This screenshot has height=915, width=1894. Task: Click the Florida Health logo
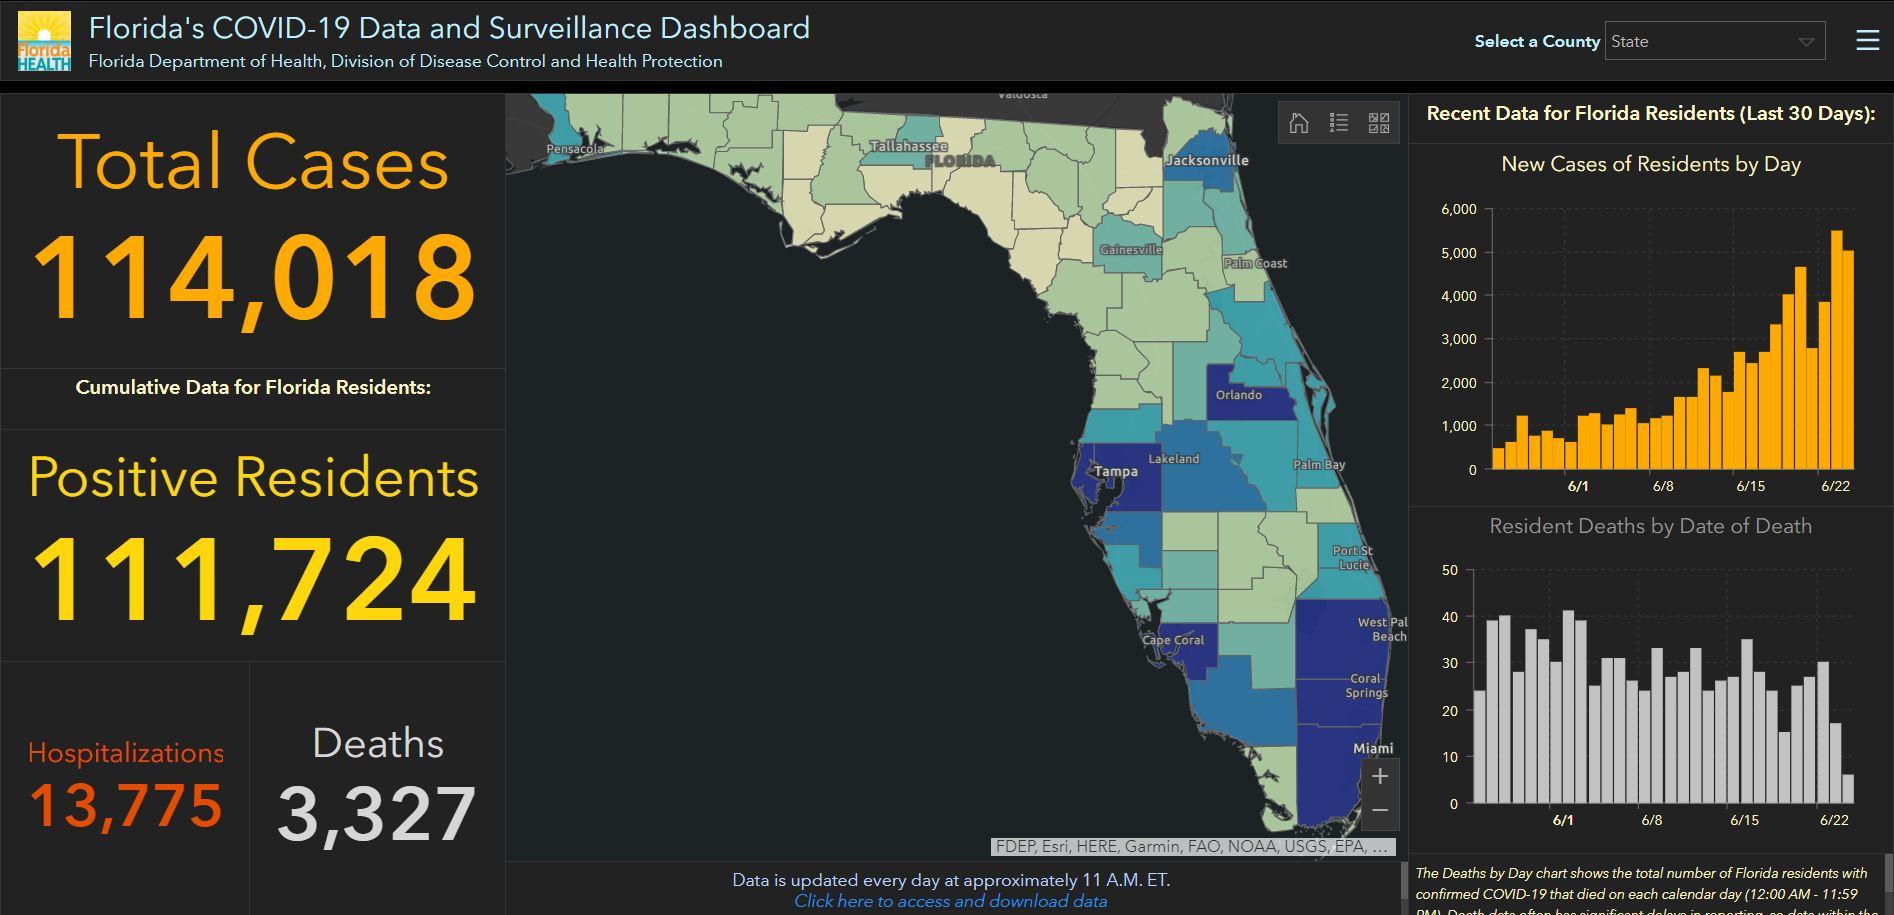(44, 41)
